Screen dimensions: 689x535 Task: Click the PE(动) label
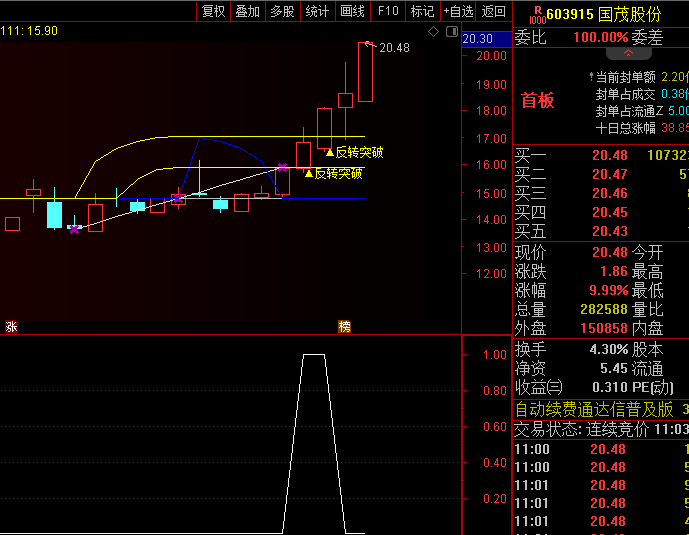653,387
